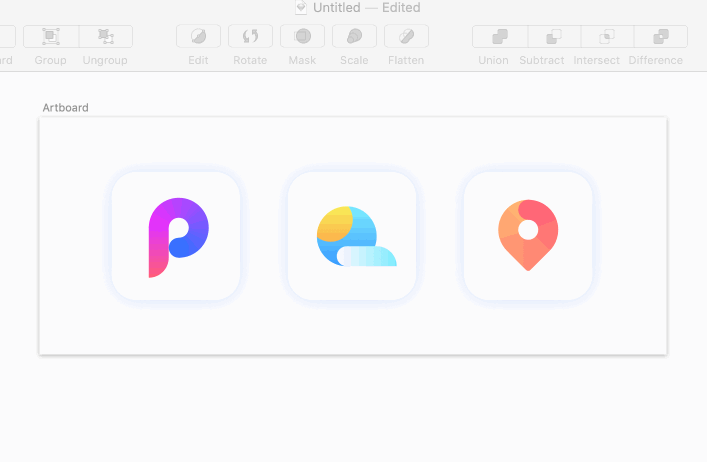Apply the Difference boolean operation

(x=660, y=37)
